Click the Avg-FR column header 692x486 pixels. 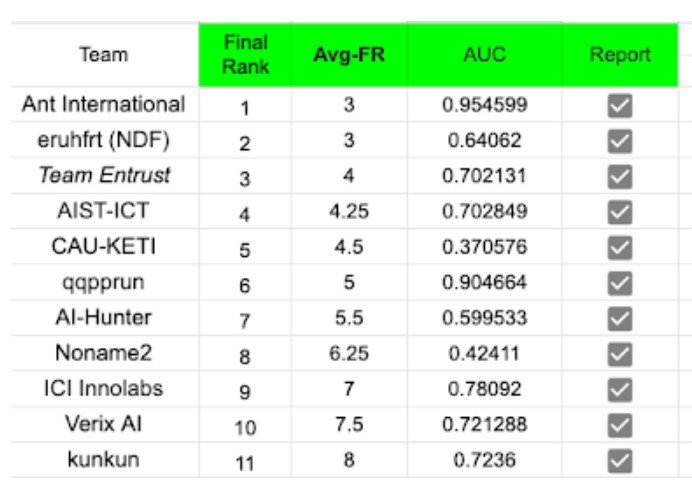tap(349, 54)
